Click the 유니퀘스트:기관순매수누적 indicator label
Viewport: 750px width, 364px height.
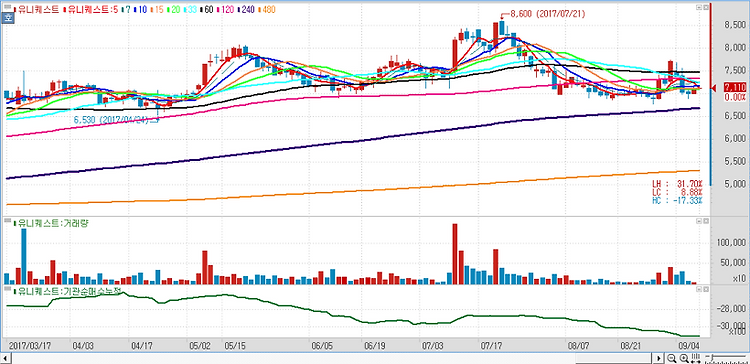67,291
